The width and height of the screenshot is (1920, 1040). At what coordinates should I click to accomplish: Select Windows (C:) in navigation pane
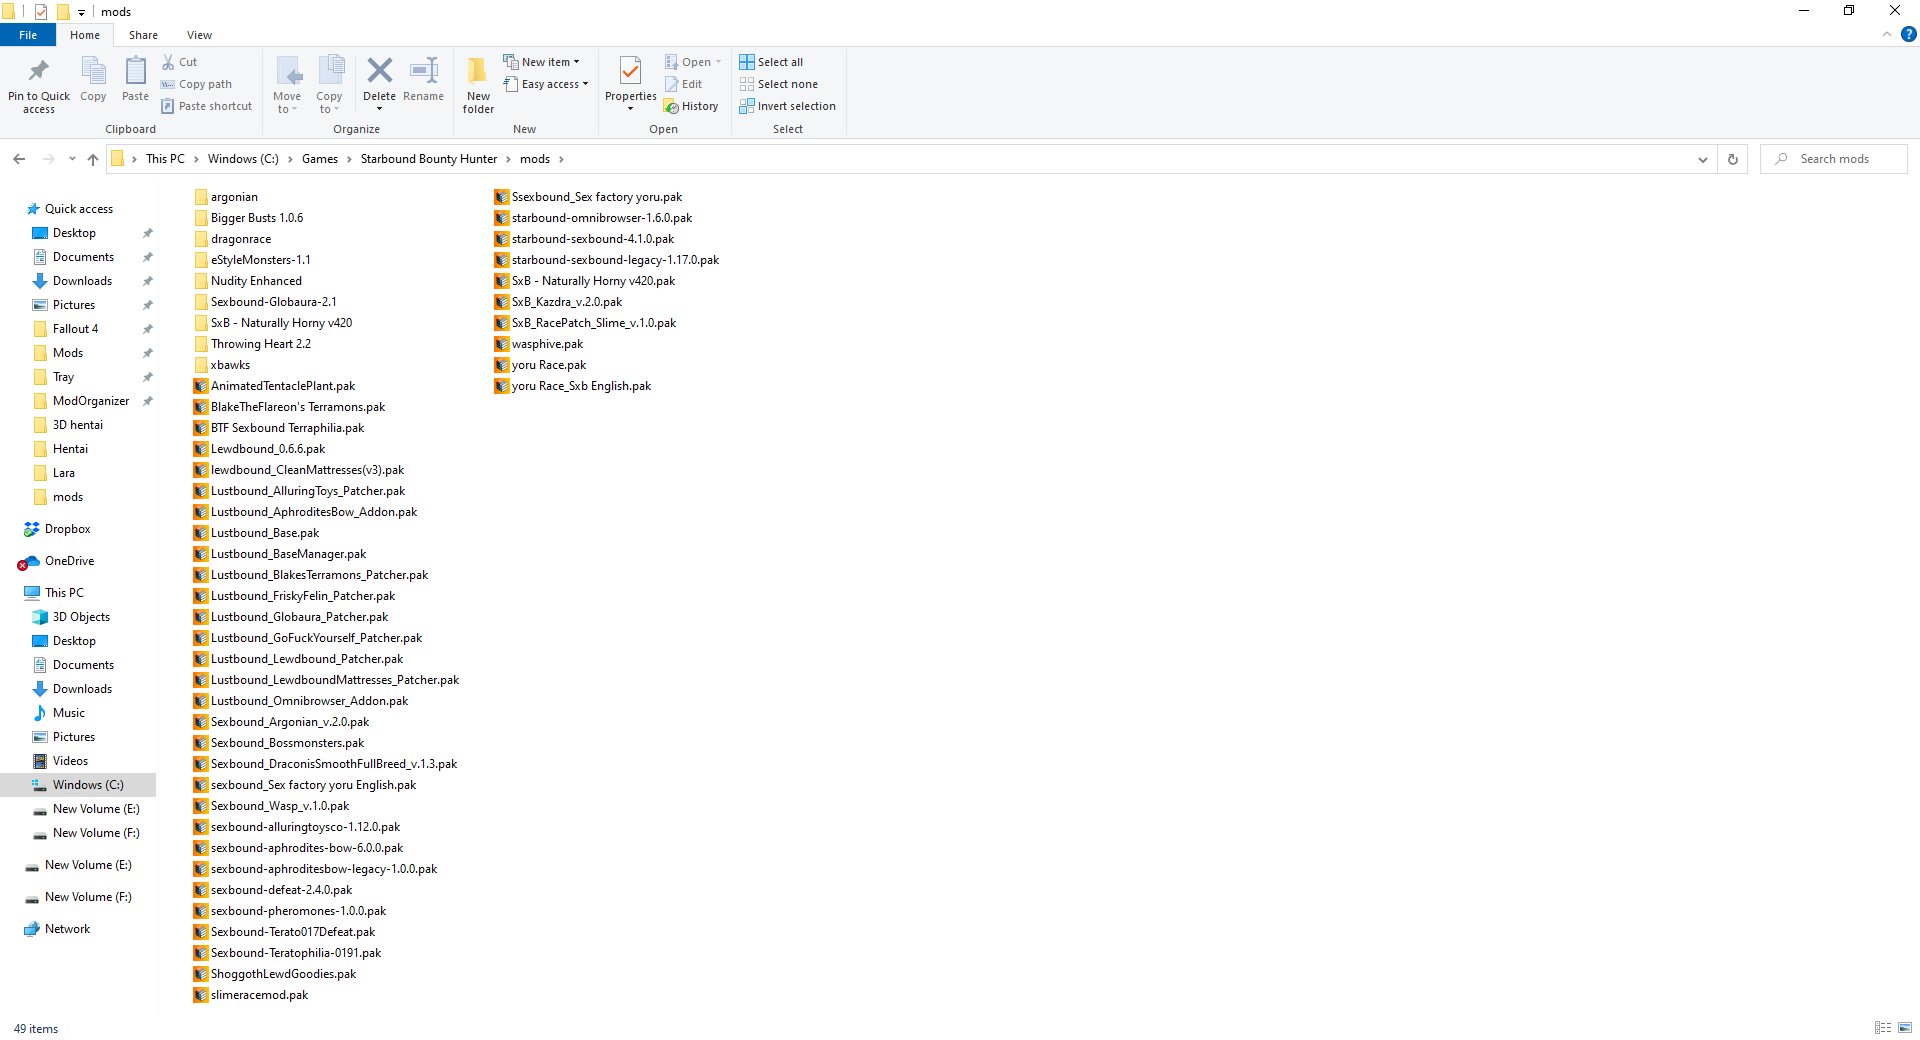pyautogui.click(x=88, y=785)
